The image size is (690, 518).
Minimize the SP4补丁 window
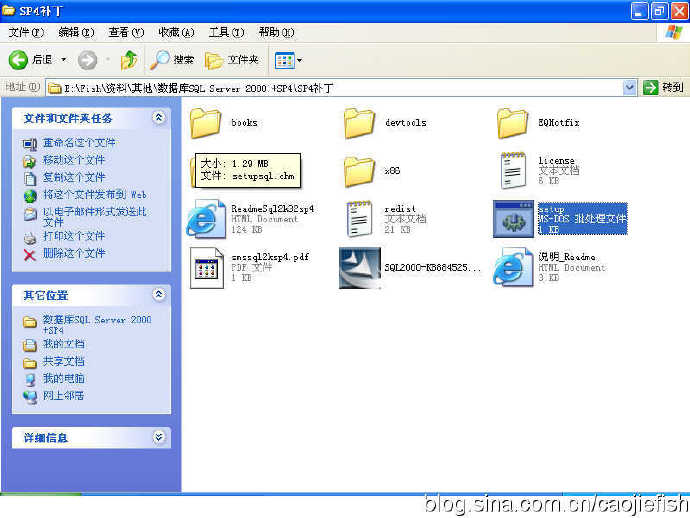(x=639, y=11)
